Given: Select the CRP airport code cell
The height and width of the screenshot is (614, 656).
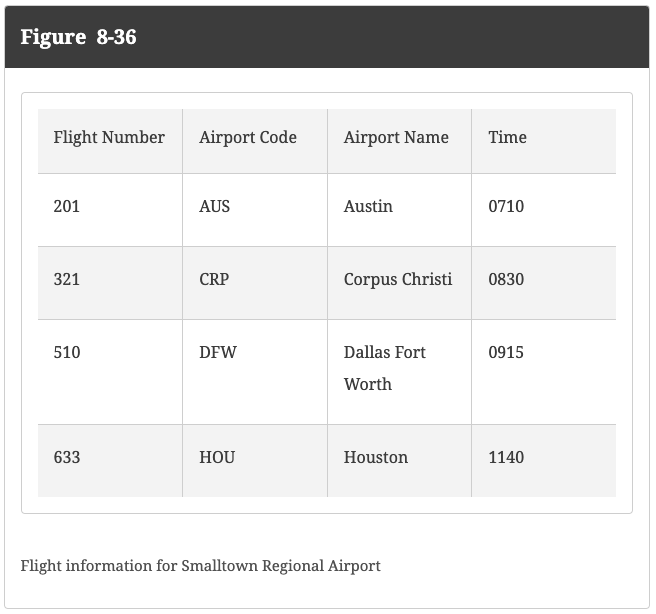Looking at the screenshot, I should pyautogui.click(x=214, y=280).
